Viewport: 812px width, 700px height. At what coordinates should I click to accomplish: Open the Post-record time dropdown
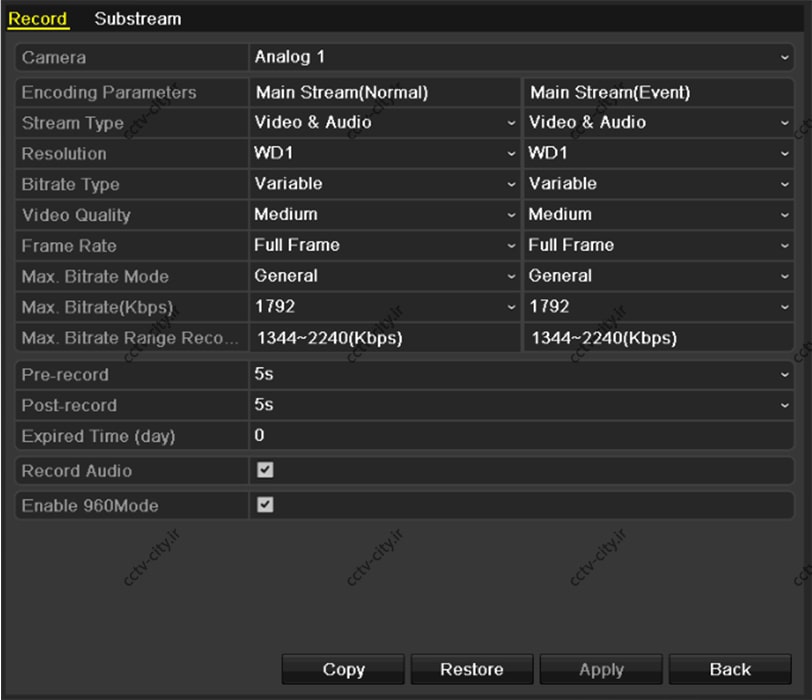(x=521, y=405)
